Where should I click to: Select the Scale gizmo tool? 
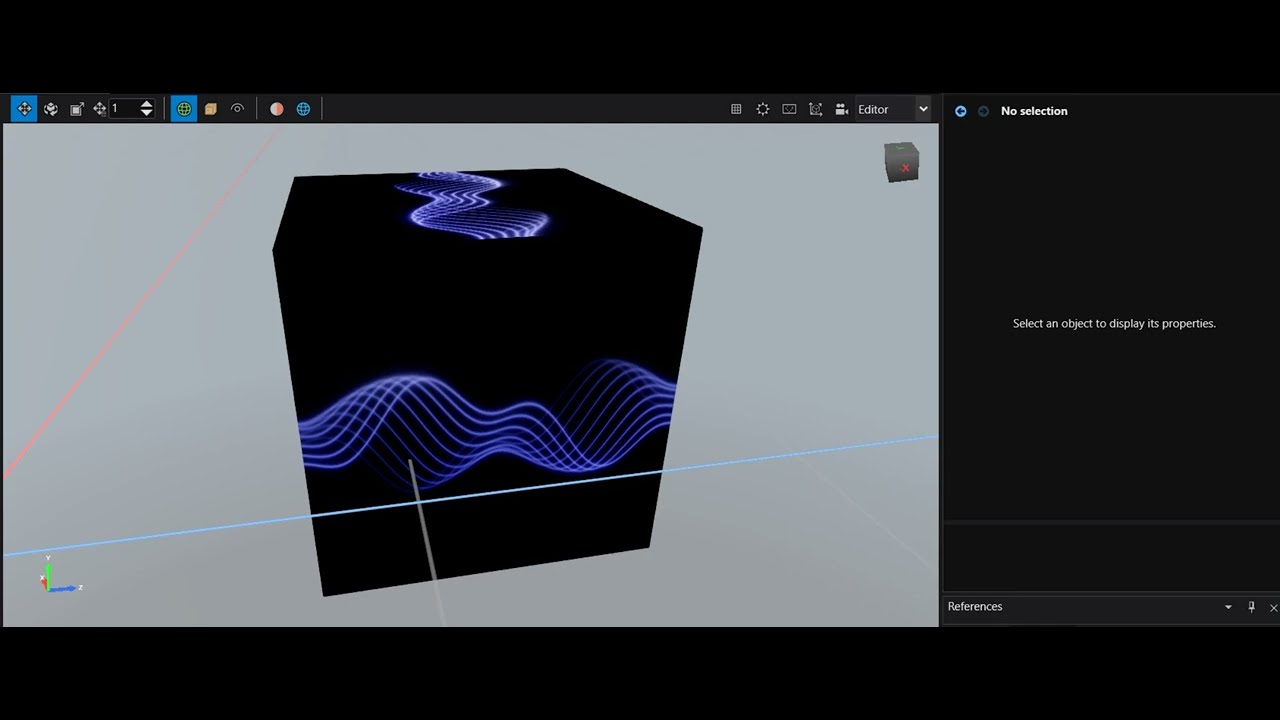[x=76, y=109]
